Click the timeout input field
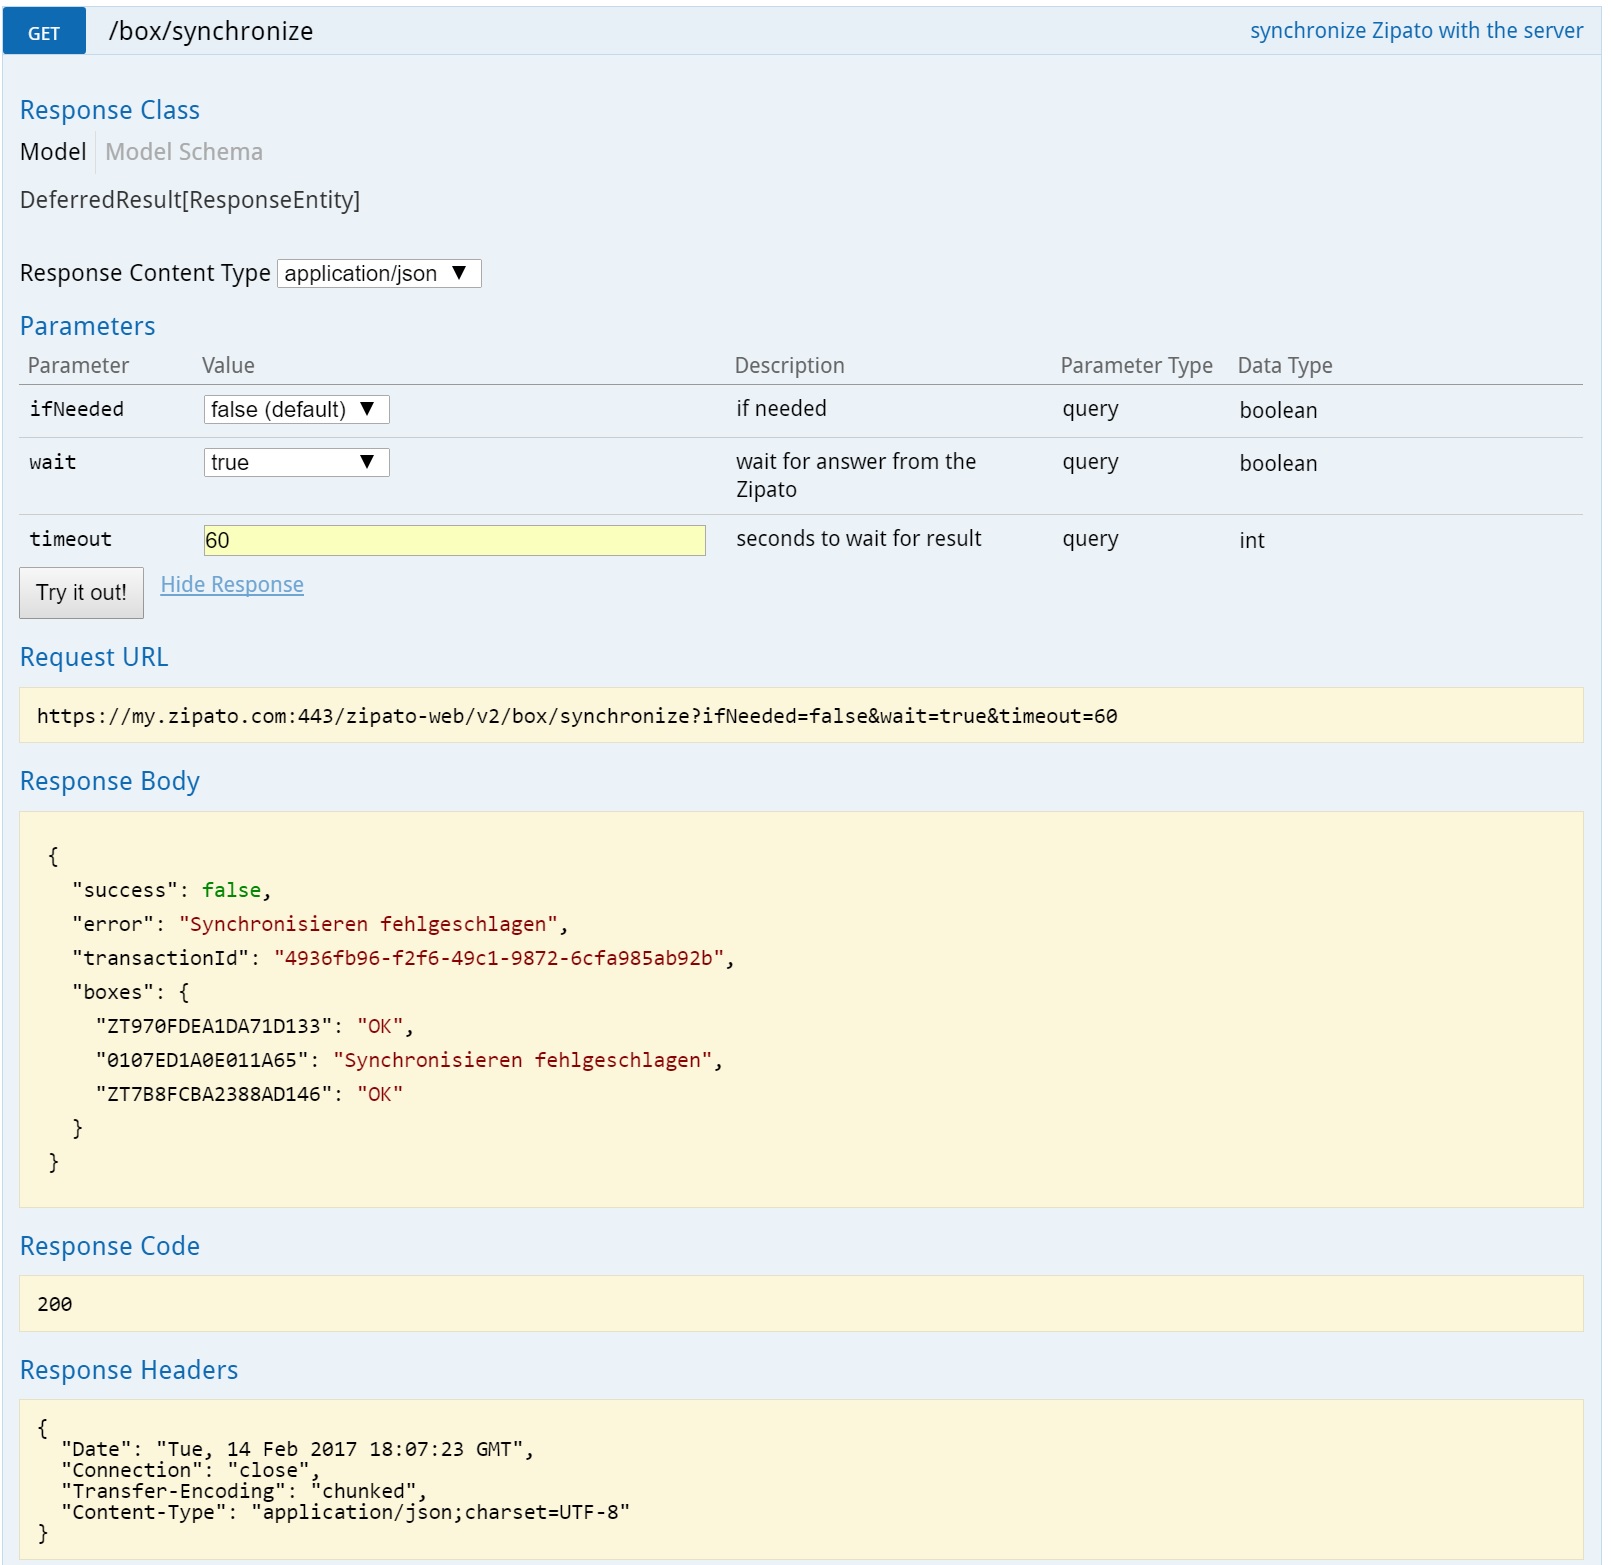 point(454,540)
